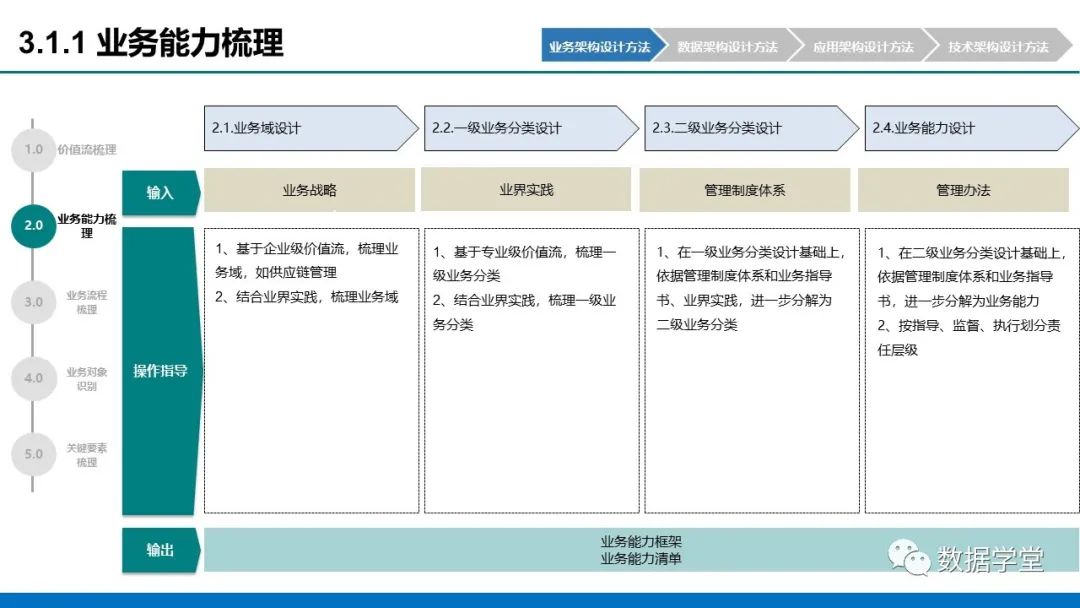1080x608 pixels.
Task: Toggle the 输入 row label
Action: [x=160, y=190]
